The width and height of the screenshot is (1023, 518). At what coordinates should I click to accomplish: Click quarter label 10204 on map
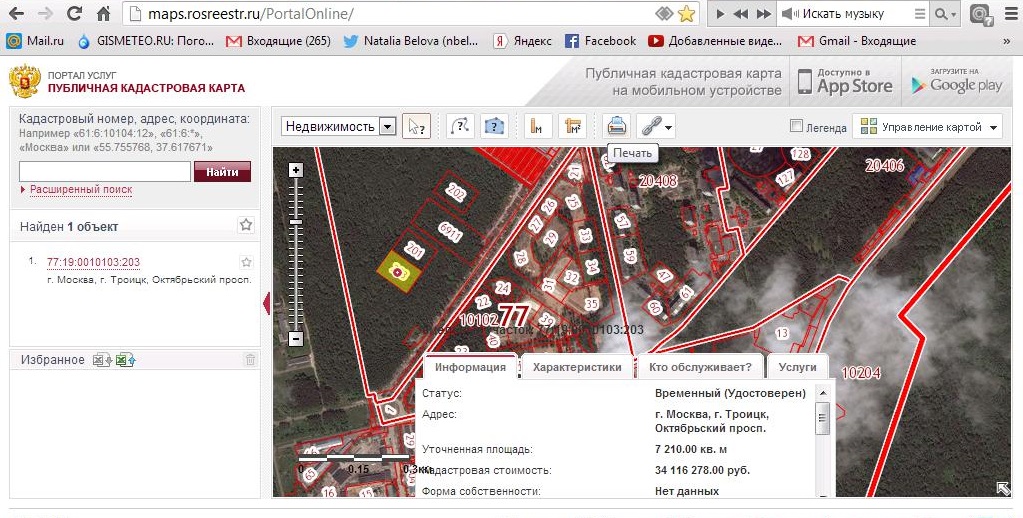[861, 373]
